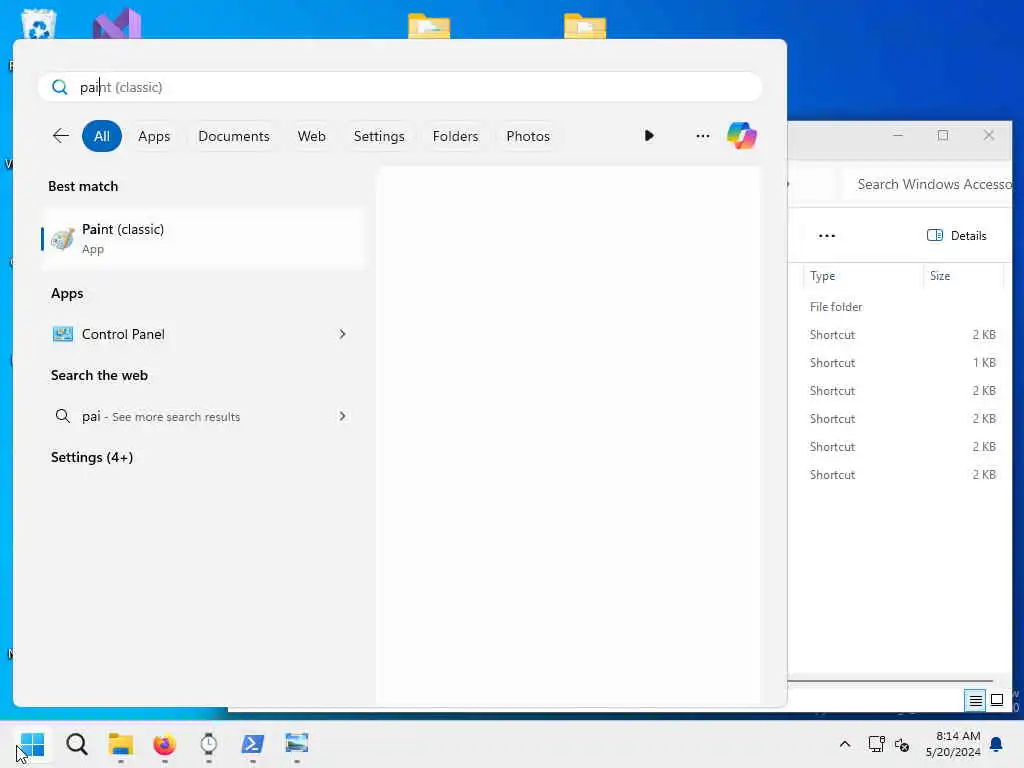Screen dimensions: 1024x768
Task: Open Control Panel app result
Action: tap(123, 334)
